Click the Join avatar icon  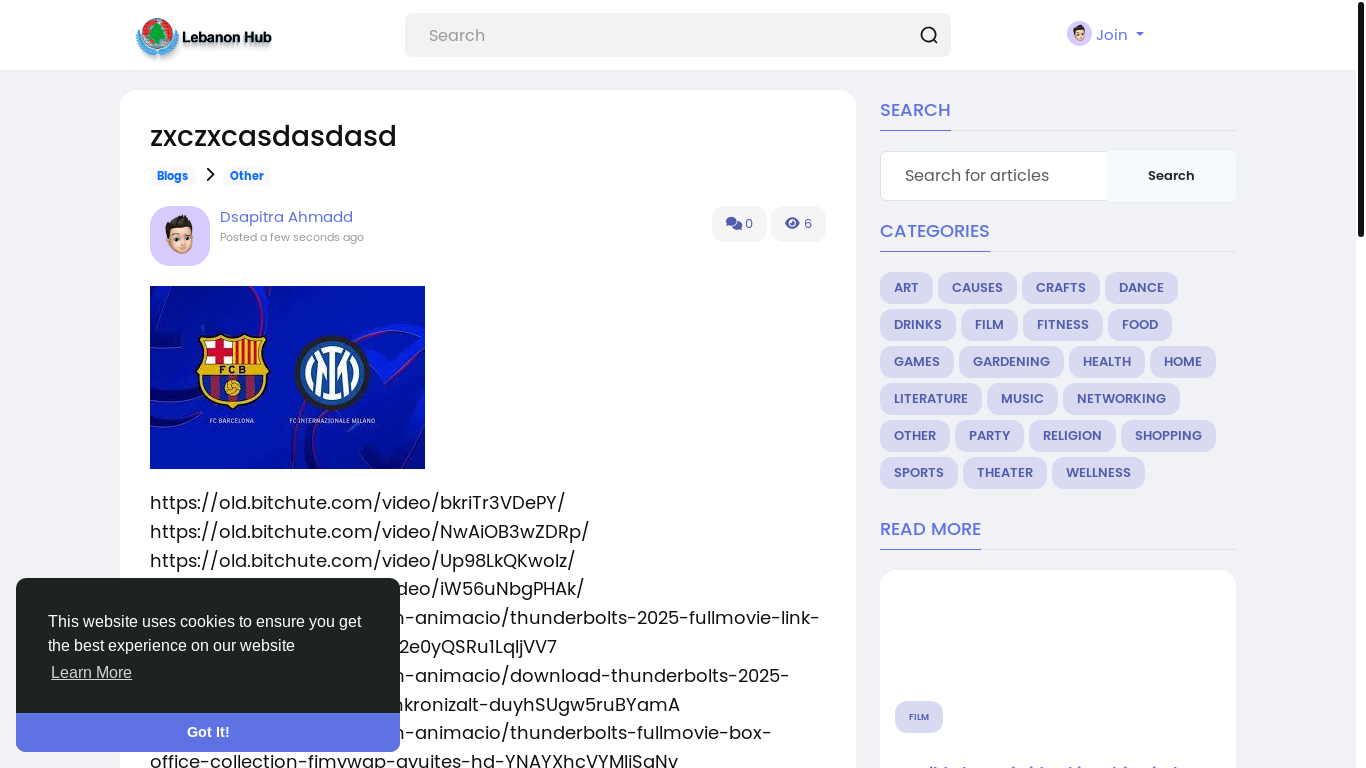click(x=1079, y=34)
